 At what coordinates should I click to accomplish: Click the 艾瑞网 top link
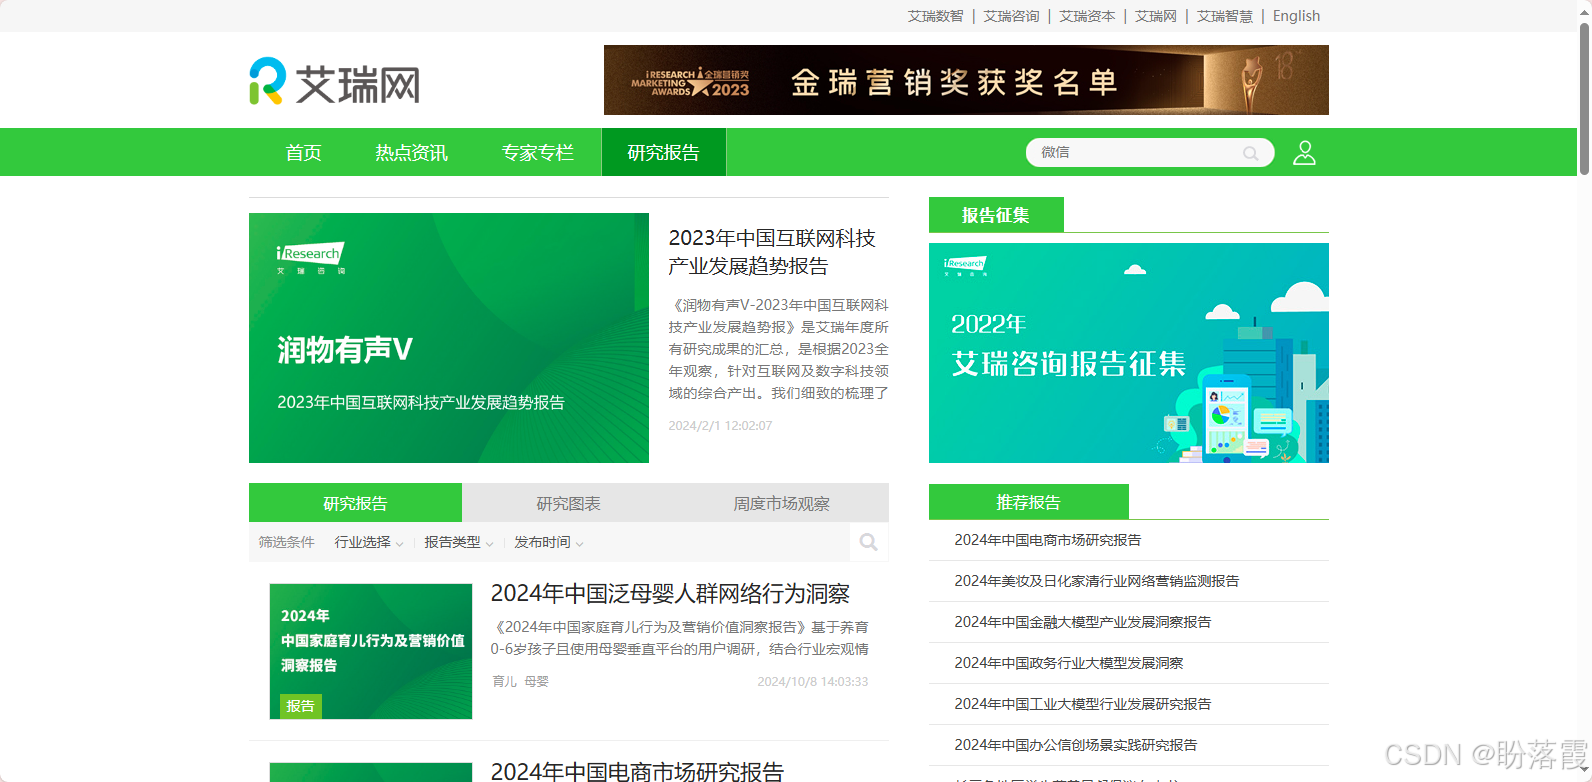pos(1156,16)
